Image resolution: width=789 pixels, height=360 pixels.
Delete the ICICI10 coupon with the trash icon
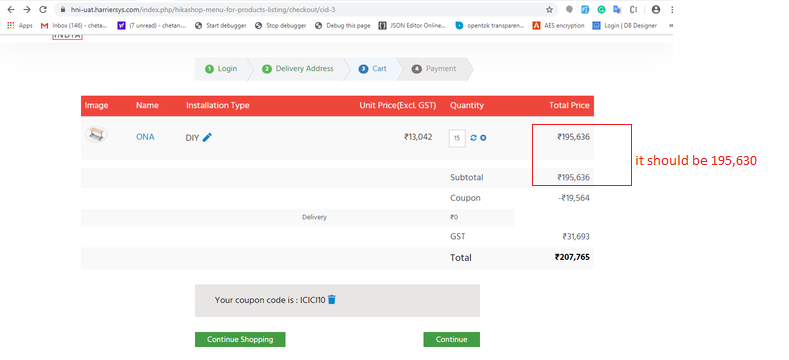coord(332,299)
